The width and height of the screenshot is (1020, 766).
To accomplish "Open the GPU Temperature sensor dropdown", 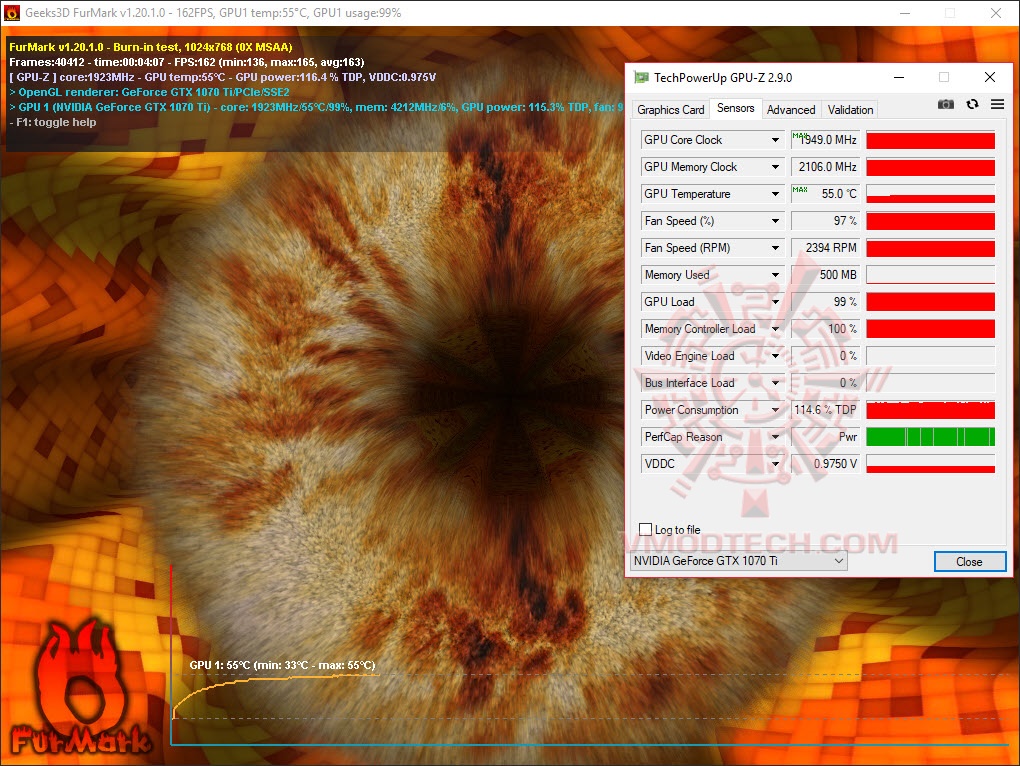I will 775,194.
